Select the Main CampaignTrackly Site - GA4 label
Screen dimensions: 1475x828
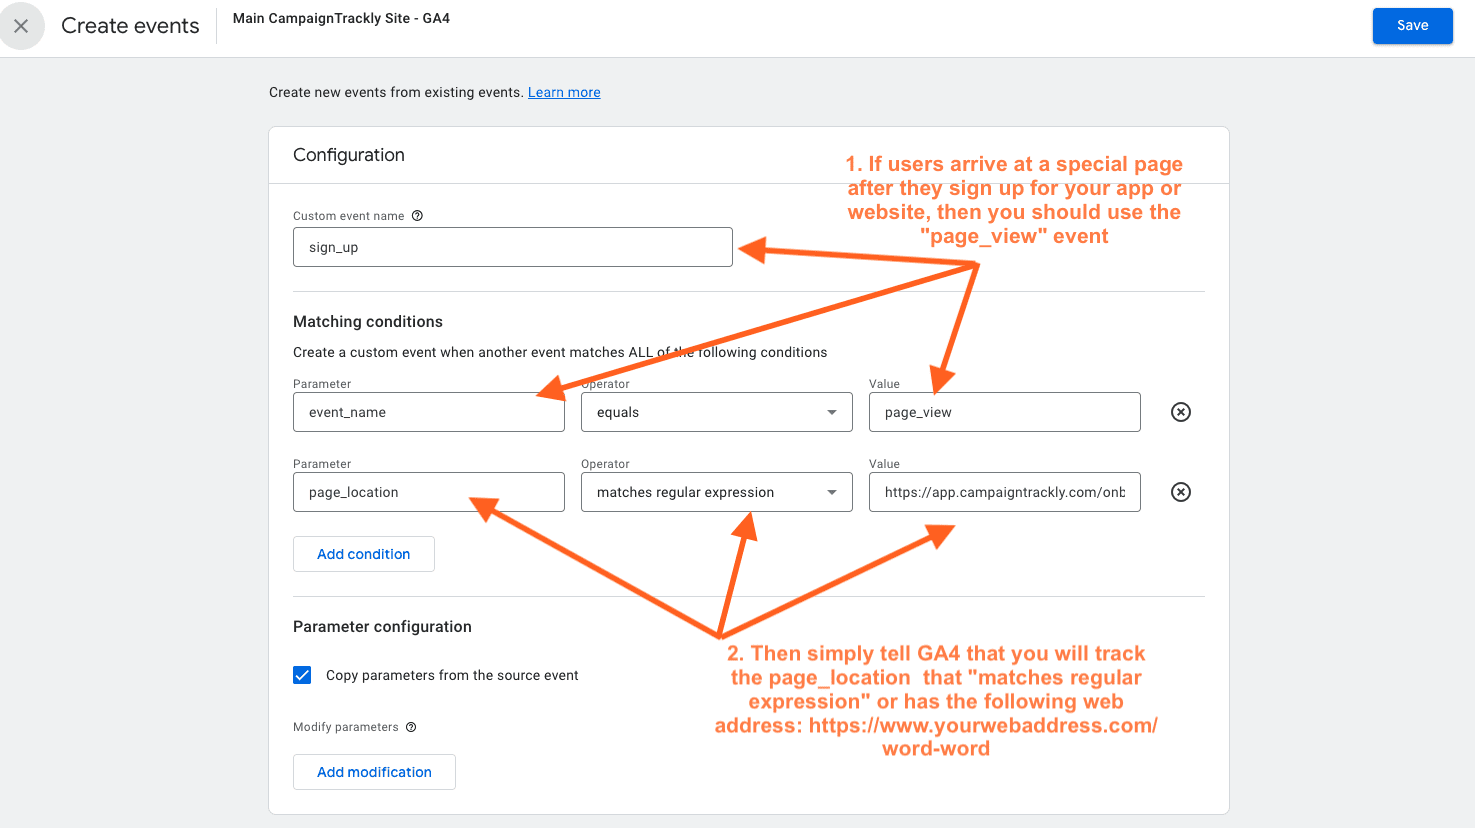pyautogui.click(x=340, y=18)
